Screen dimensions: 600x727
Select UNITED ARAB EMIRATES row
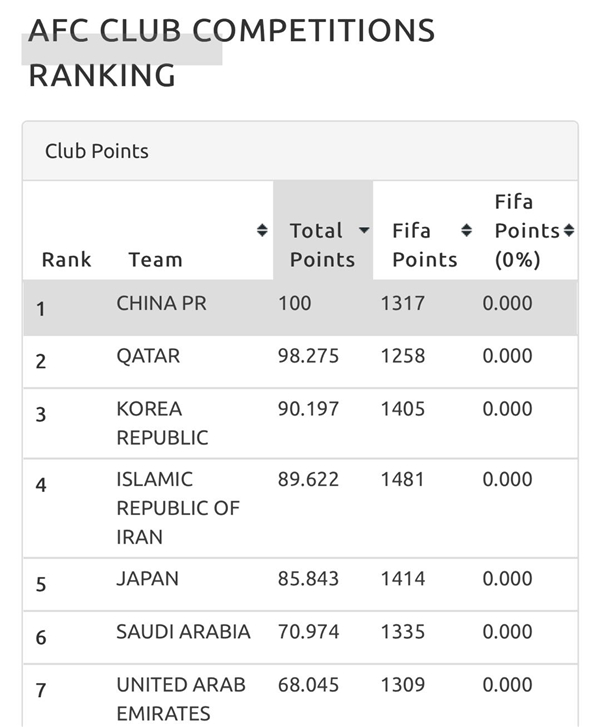click(x=300, y=696)
